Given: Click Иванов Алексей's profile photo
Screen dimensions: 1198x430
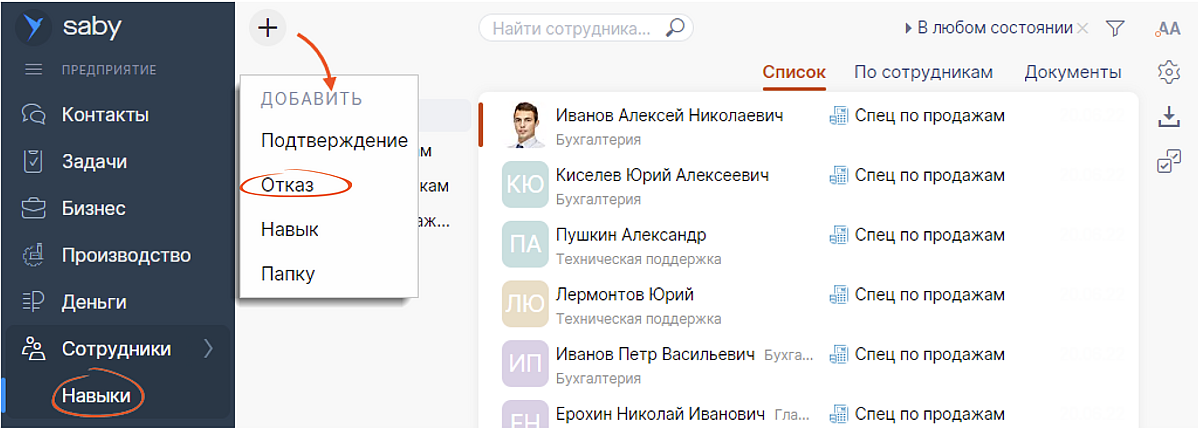Looking at the screenshot, I should click(x=525, y=125).
